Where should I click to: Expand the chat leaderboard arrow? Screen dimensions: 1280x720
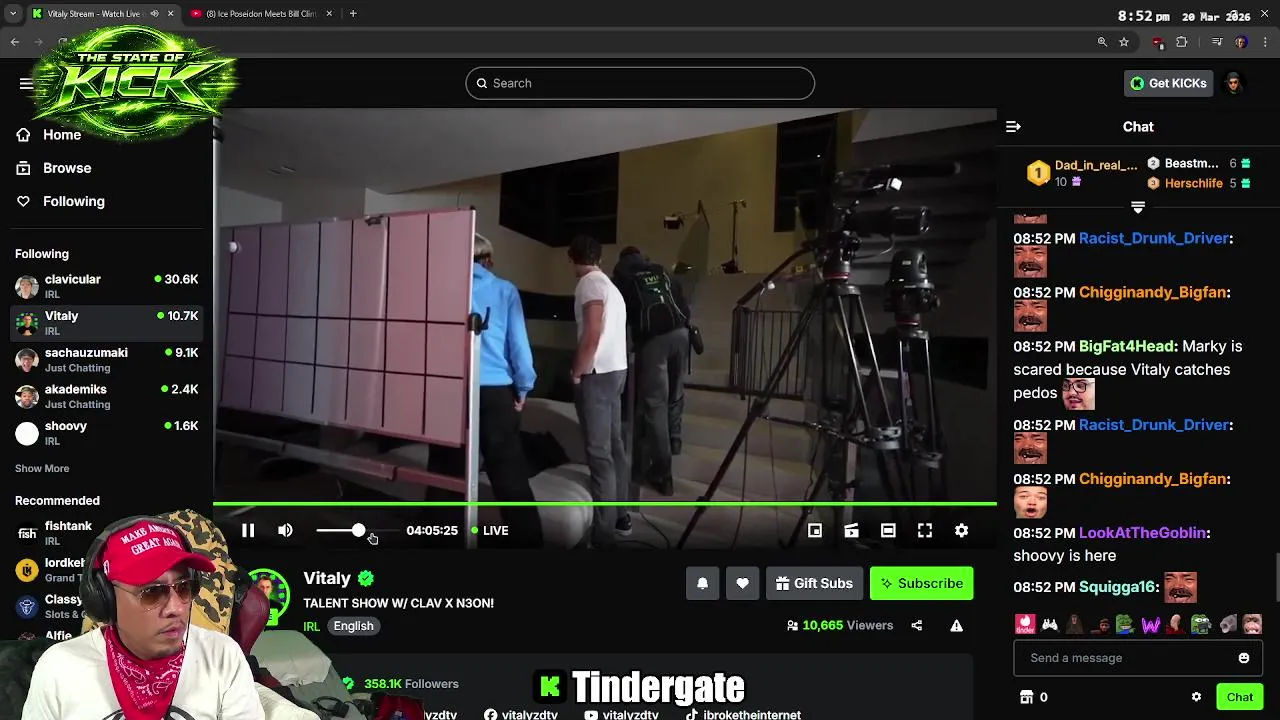tap(1138, 207)
